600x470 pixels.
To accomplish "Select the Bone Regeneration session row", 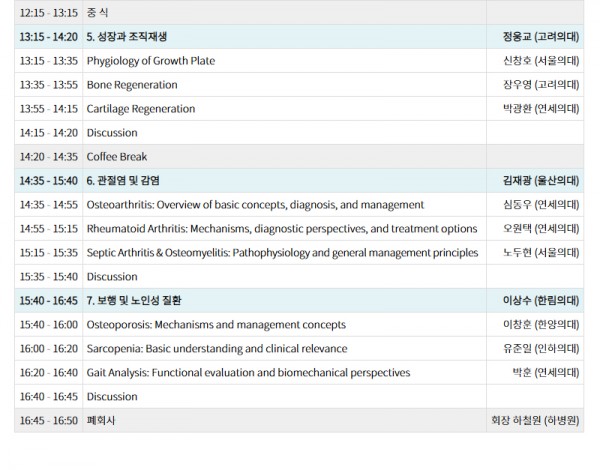I will pos(131,85).
